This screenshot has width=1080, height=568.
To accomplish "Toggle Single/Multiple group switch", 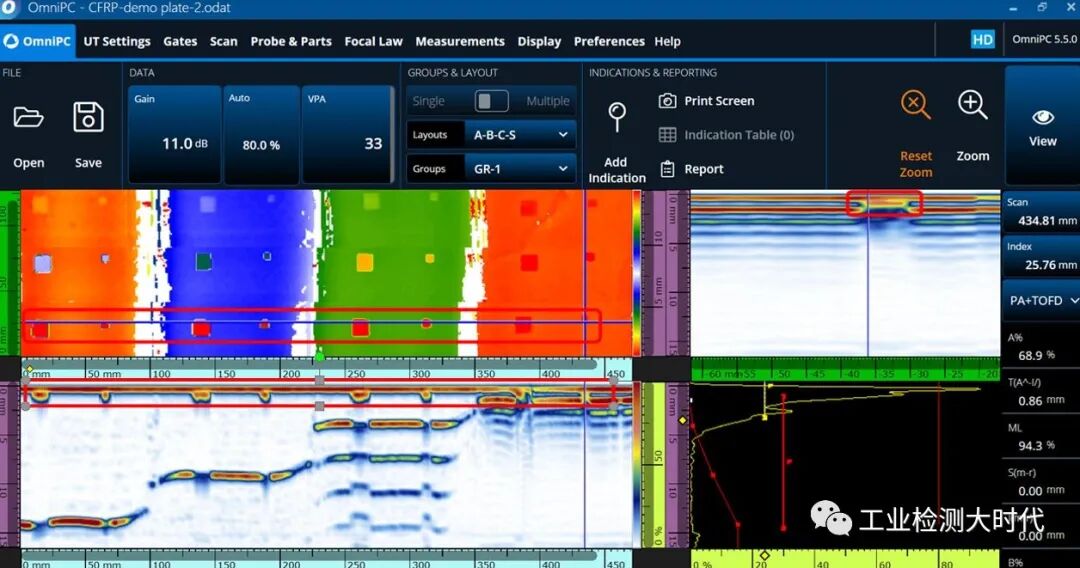I will pyautogui.click(x=491, y=101).
